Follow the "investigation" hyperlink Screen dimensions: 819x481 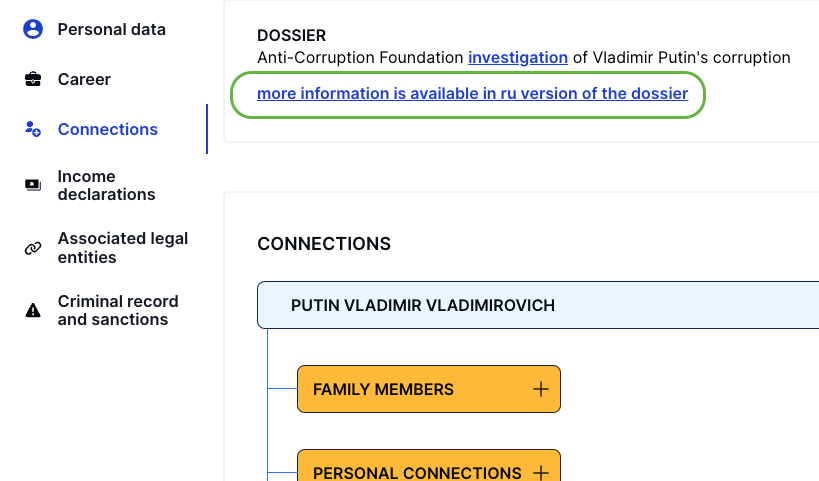click(518, 58)
